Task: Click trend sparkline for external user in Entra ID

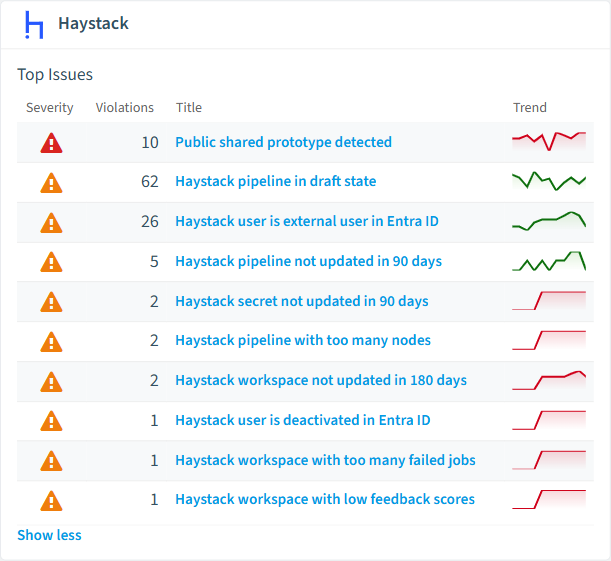Action: [549, 221]
